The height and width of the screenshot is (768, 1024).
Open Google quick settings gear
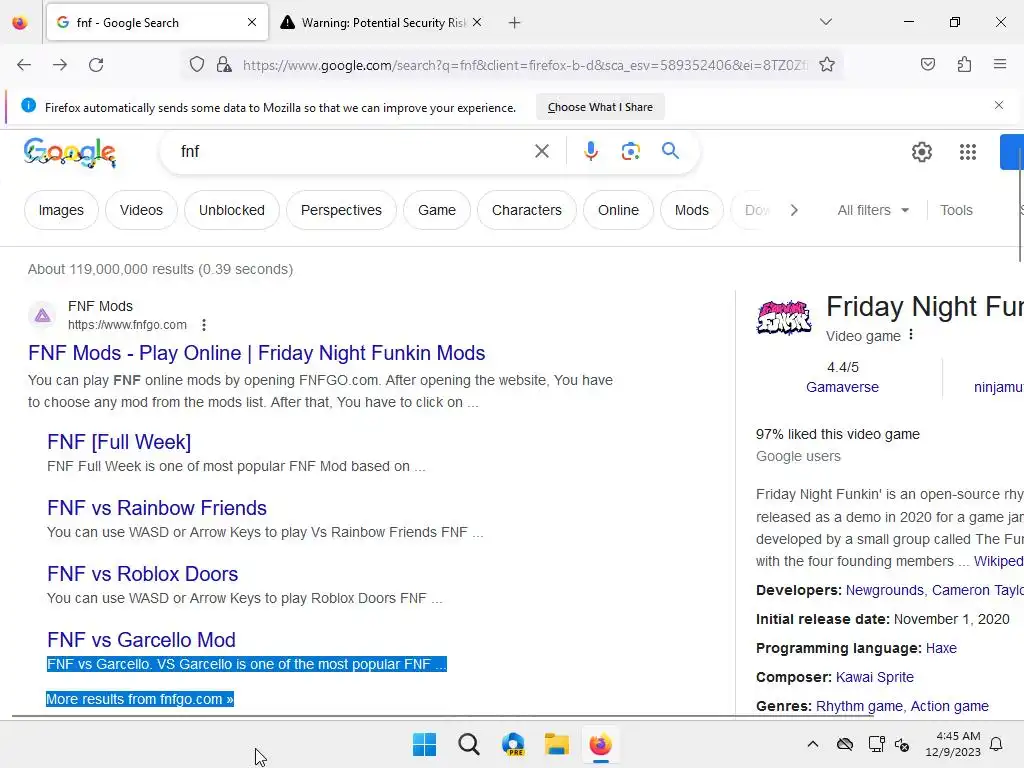click(x=921, y=152)
